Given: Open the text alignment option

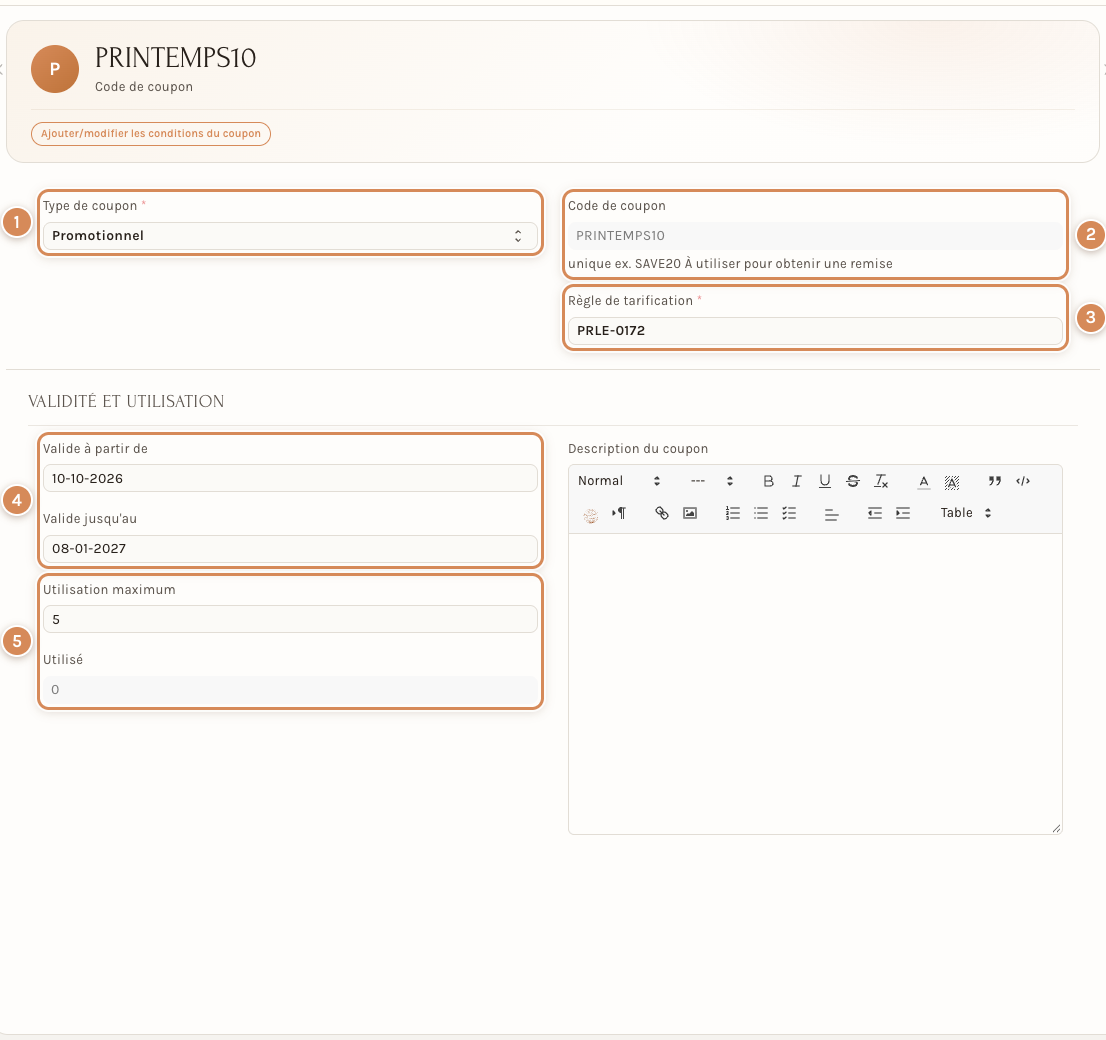Looking at the screenshot, I should click(x=832, y=514).
